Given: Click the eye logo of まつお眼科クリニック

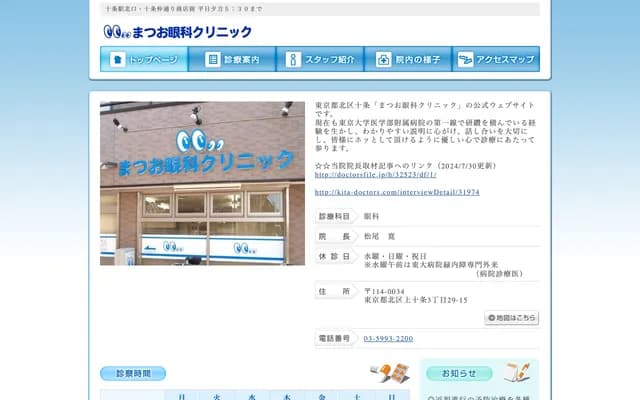Looking at the screenshot, I should (117, 32).
